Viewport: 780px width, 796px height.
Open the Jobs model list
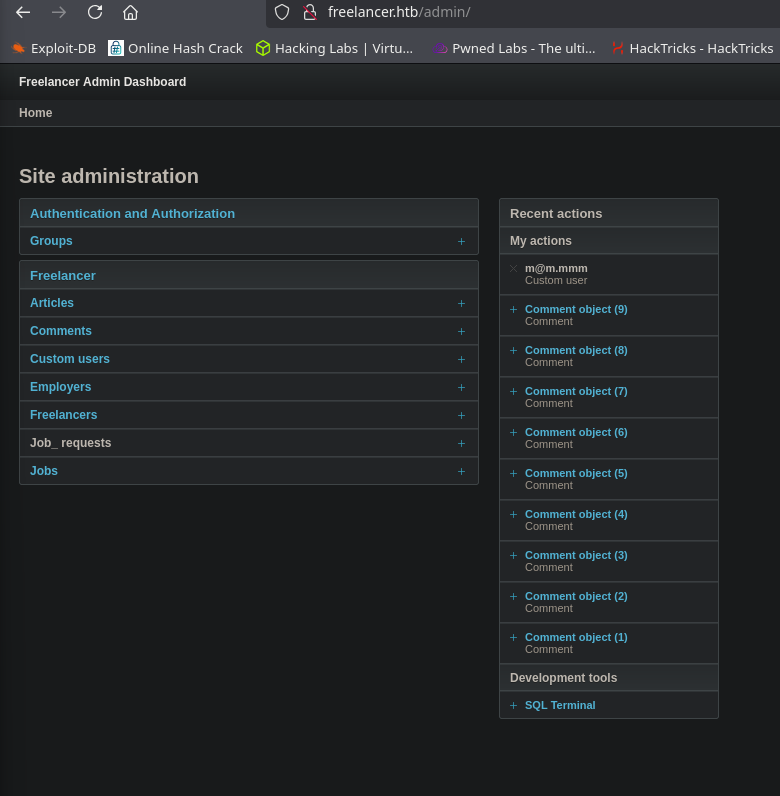(44, 471)
